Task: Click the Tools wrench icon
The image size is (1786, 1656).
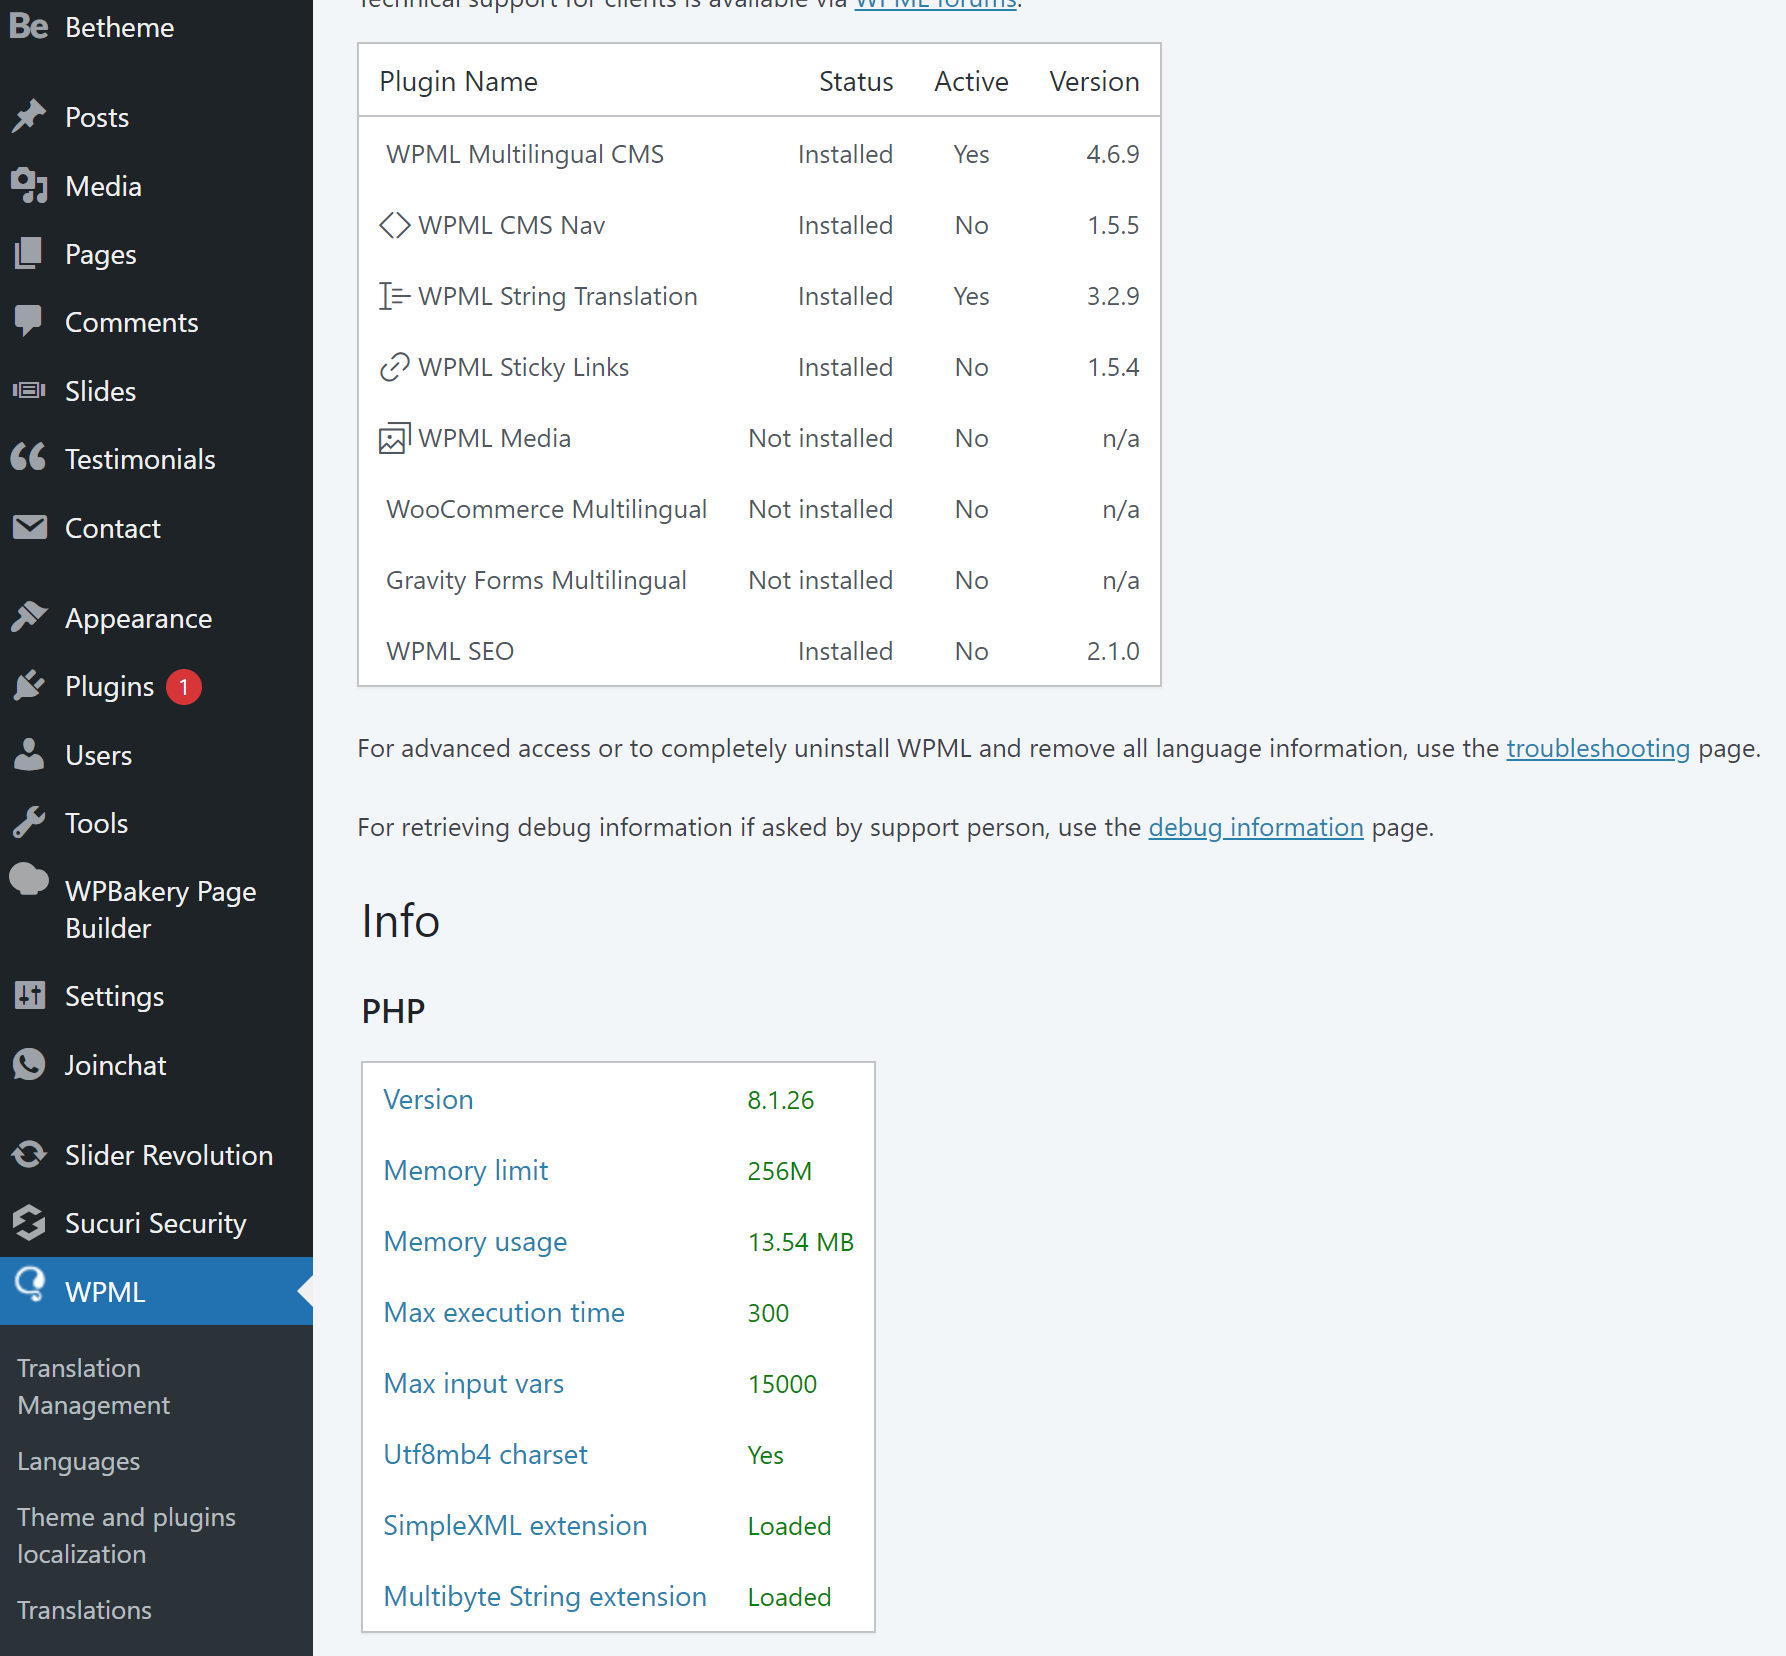Action: [x=29, y=822]
